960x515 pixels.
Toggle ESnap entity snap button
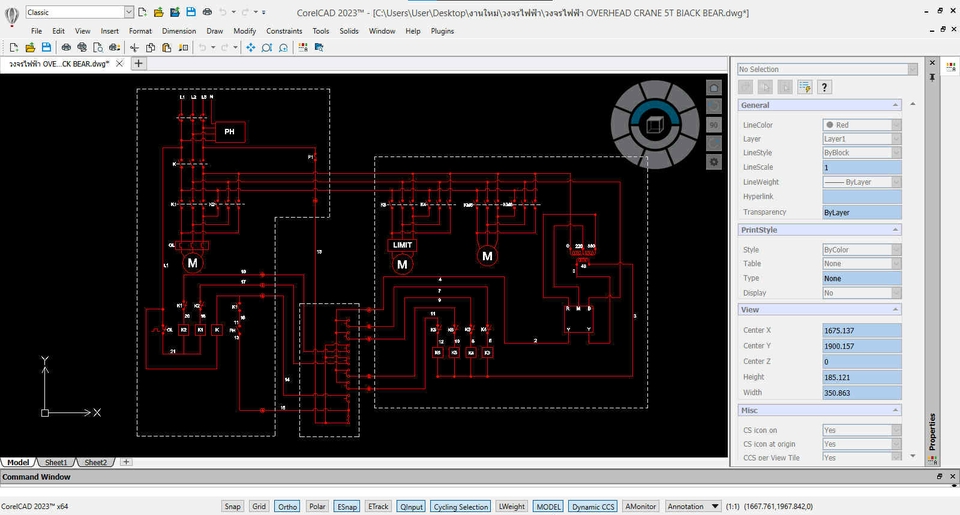347,506
